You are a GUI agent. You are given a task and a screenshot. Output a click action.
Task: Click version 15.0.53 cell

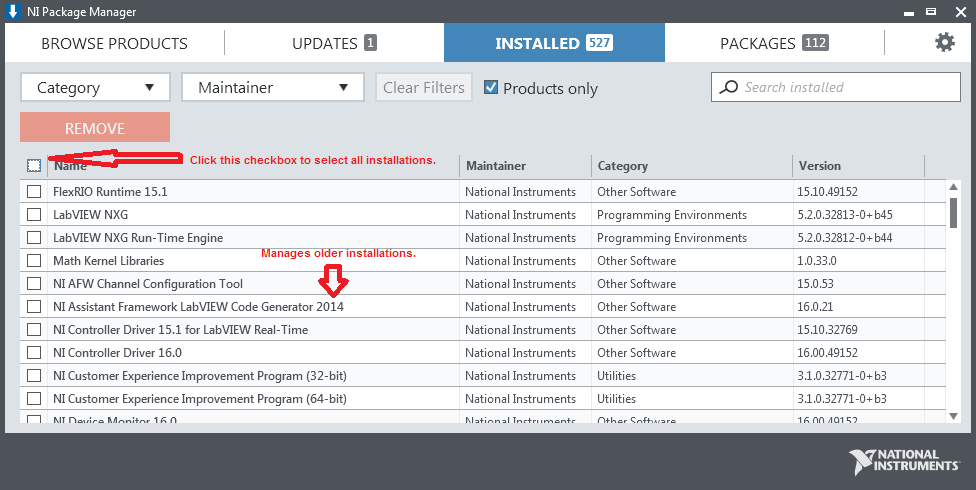click(x=815, y=284)
